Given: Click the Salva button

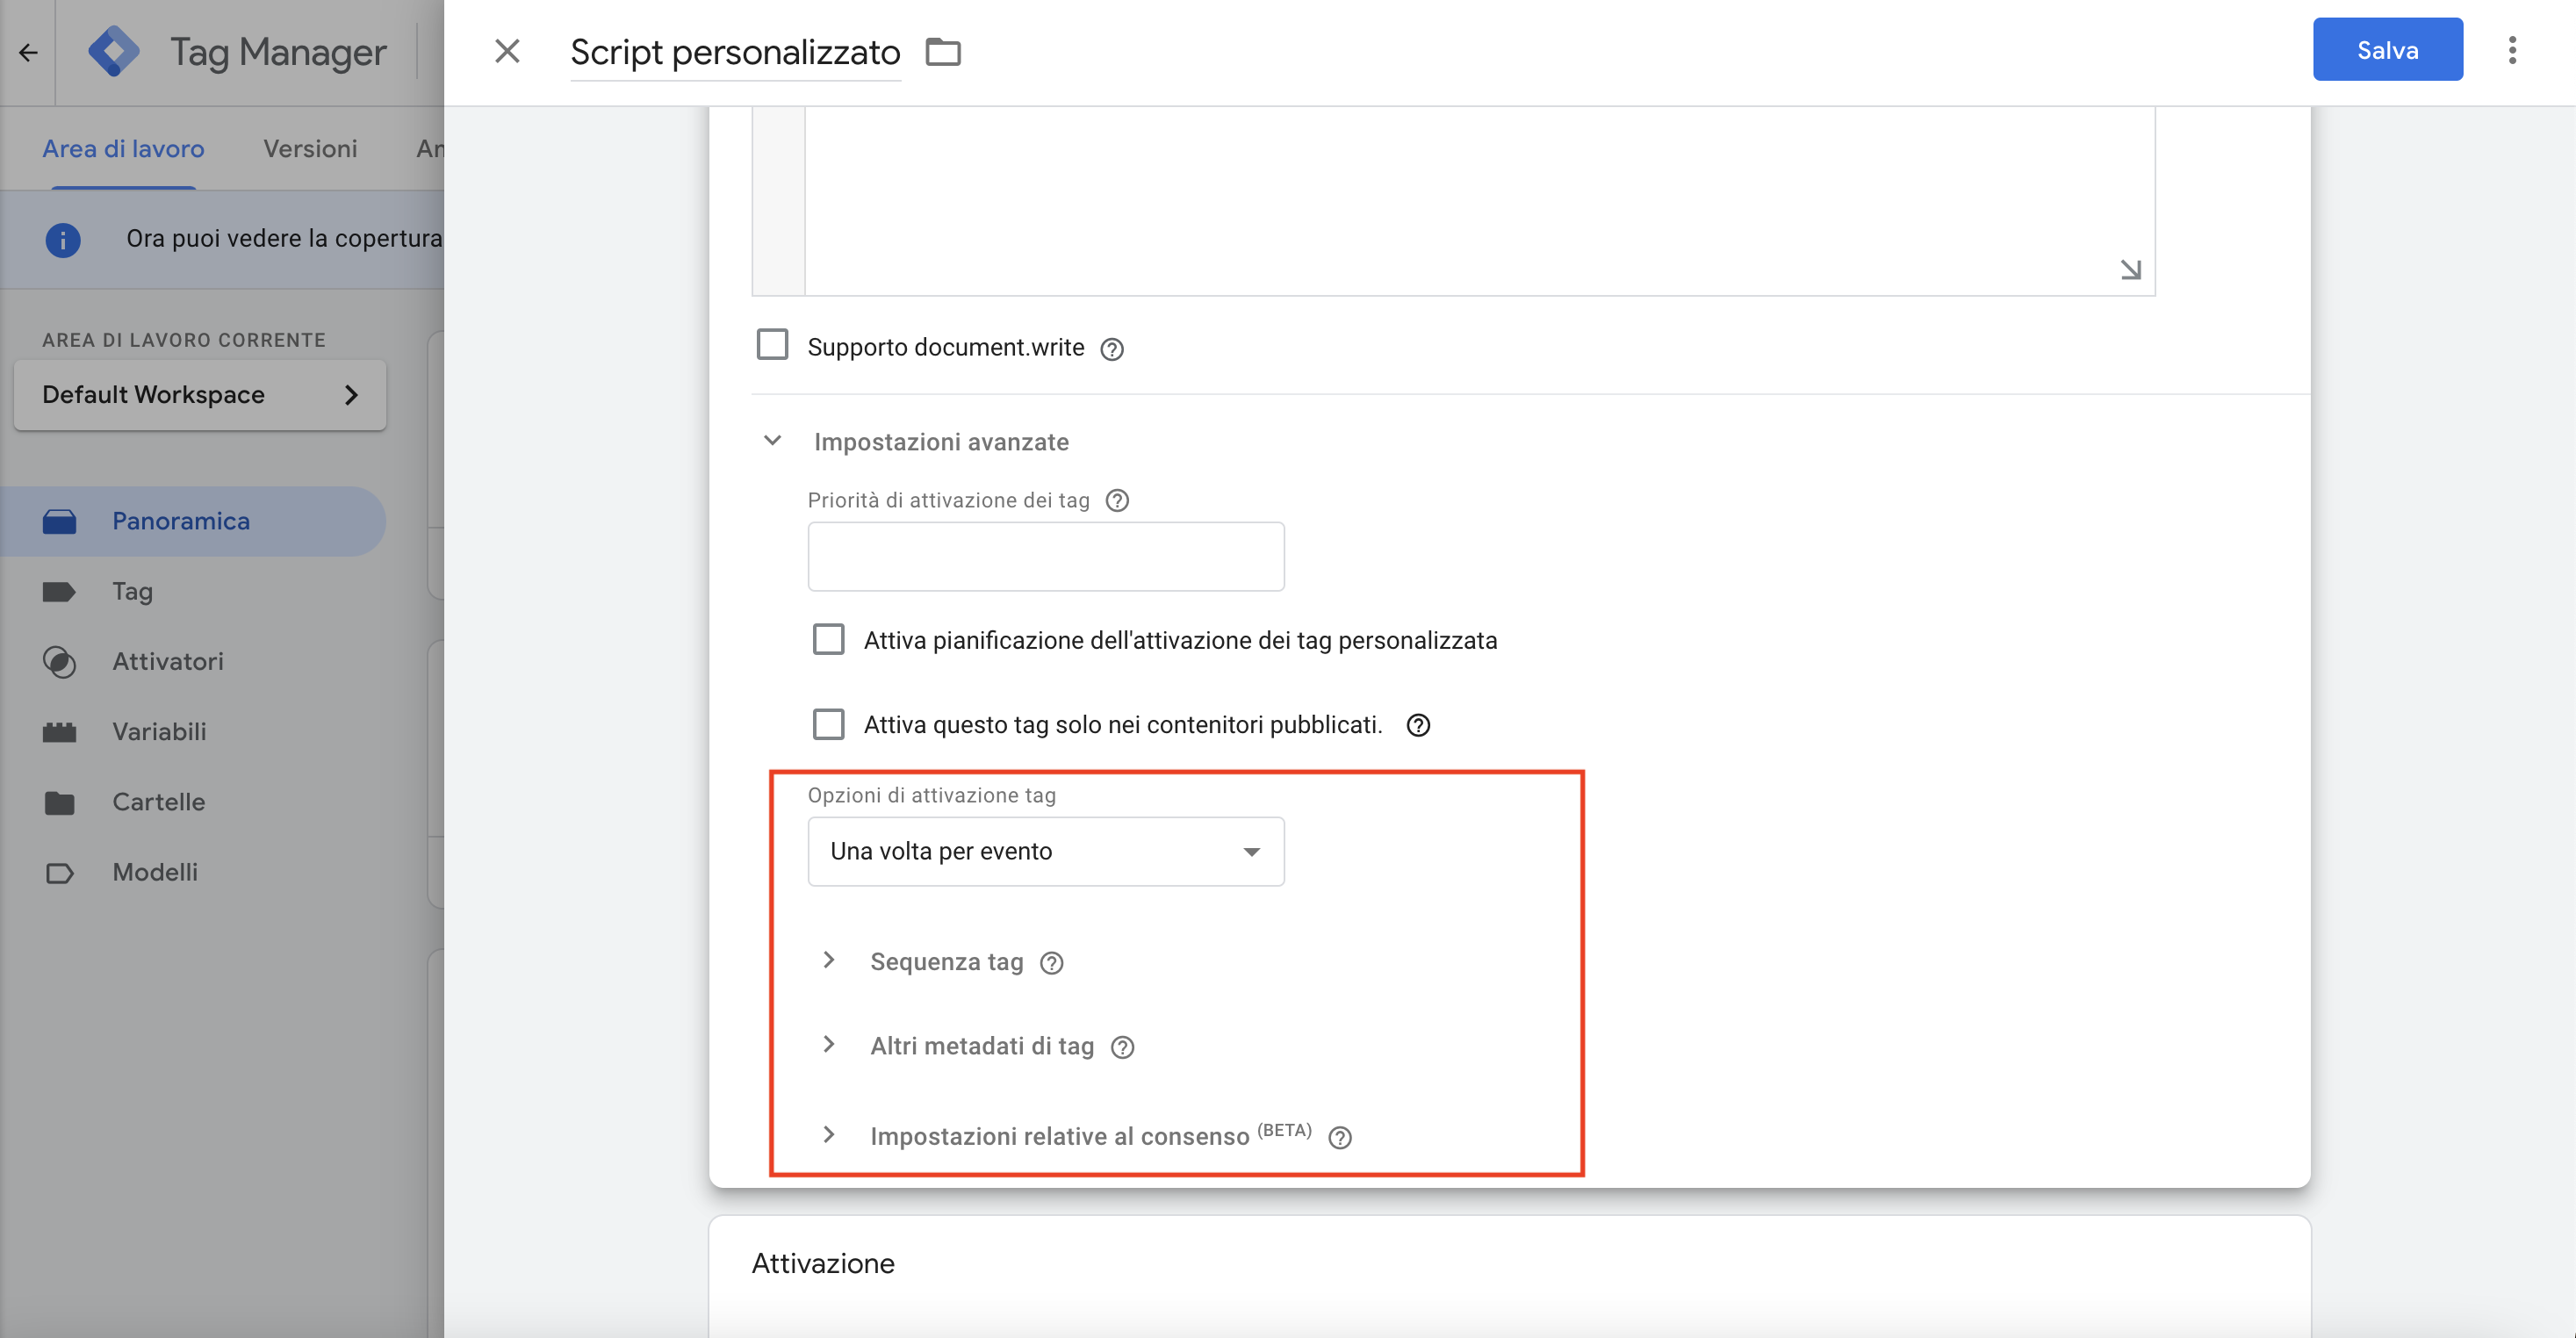Looking at the screenshot, I should (2388, 50).
